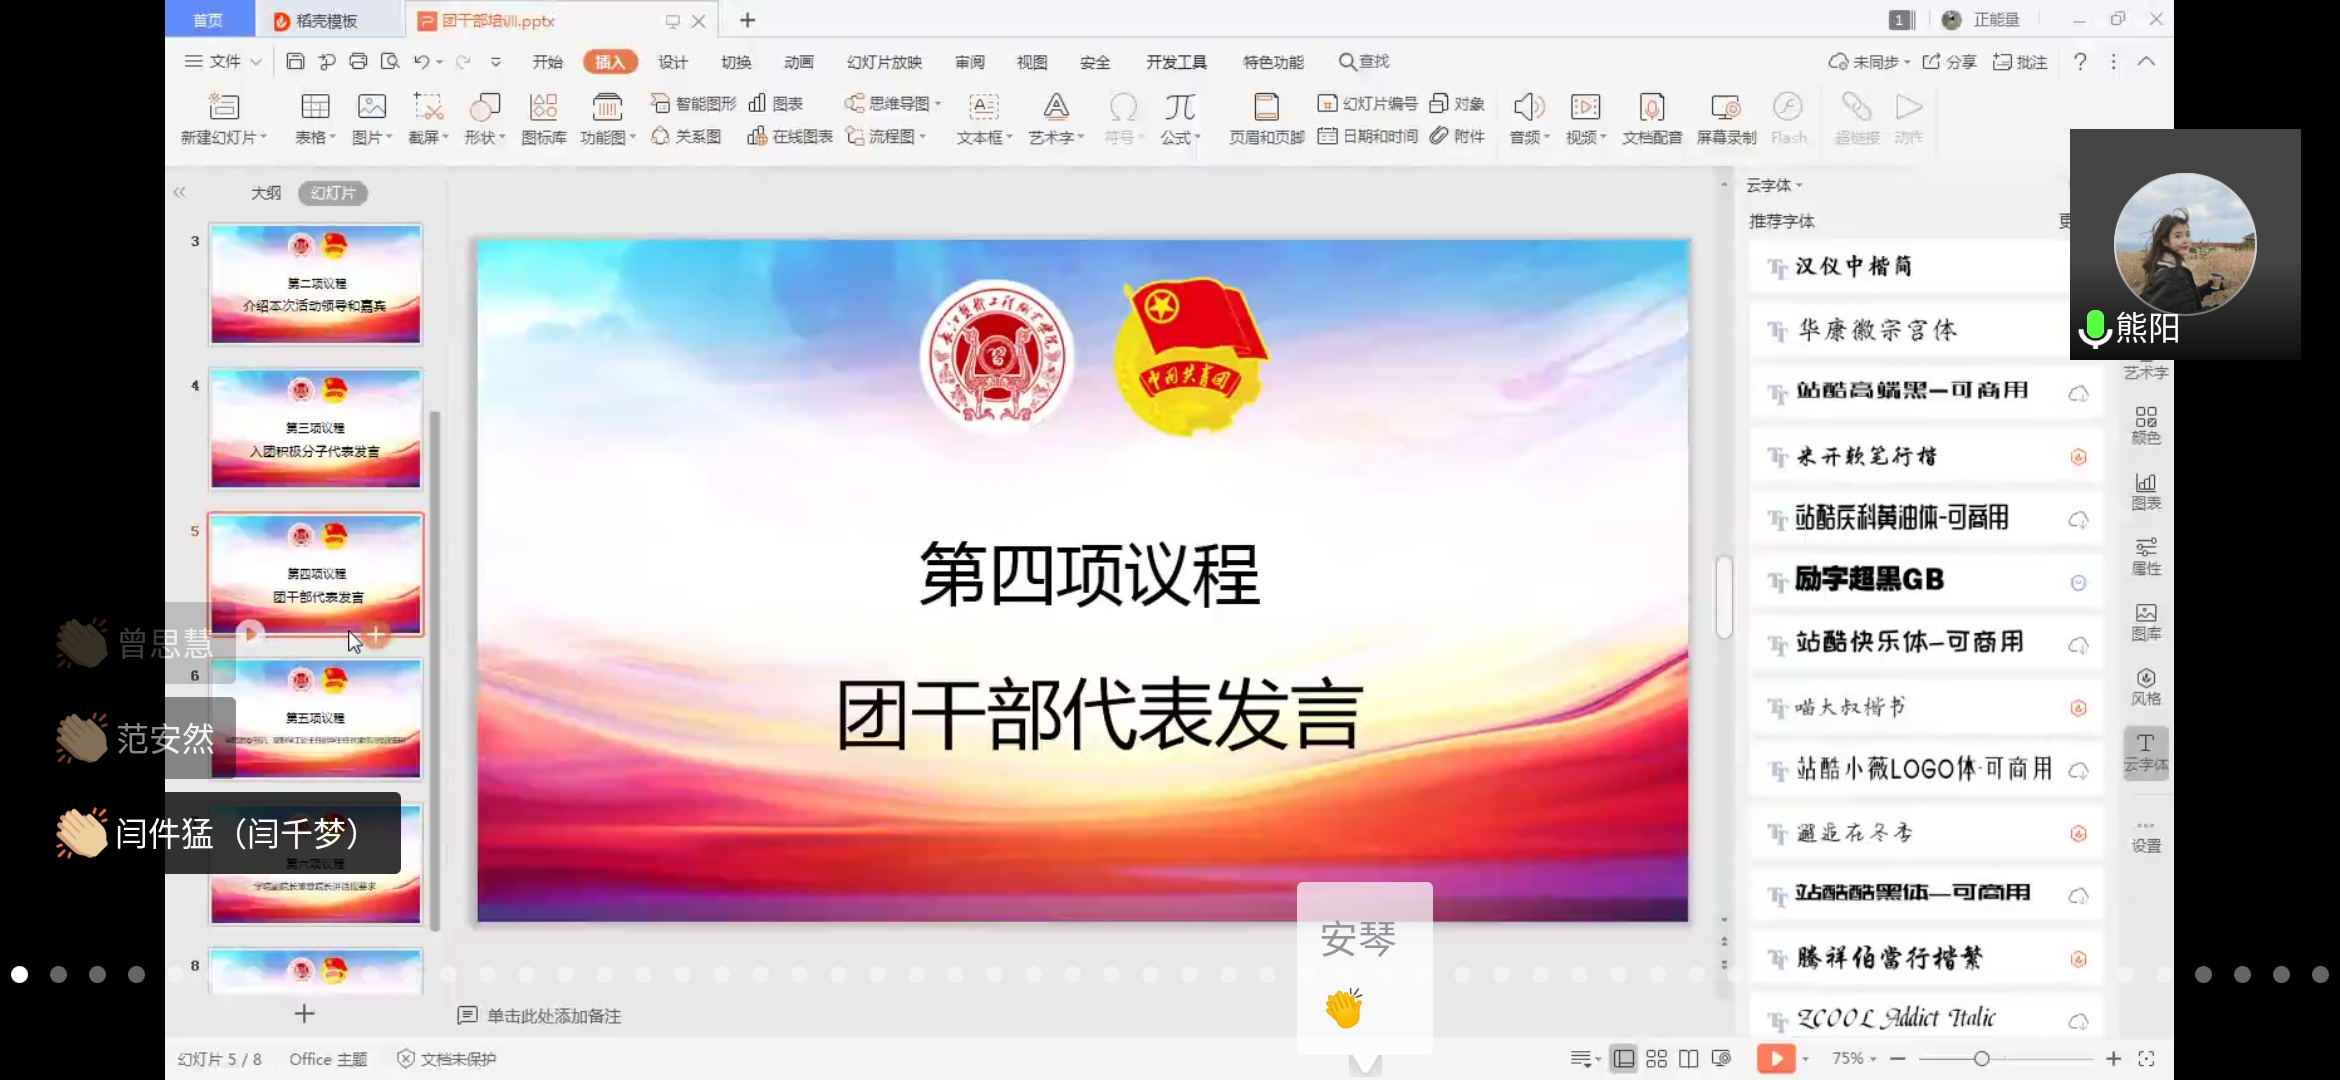Viewport: 2340px width, 1080px height.
Task: Click the print icon in quick toolbar
Action: (x=358, y=61)
